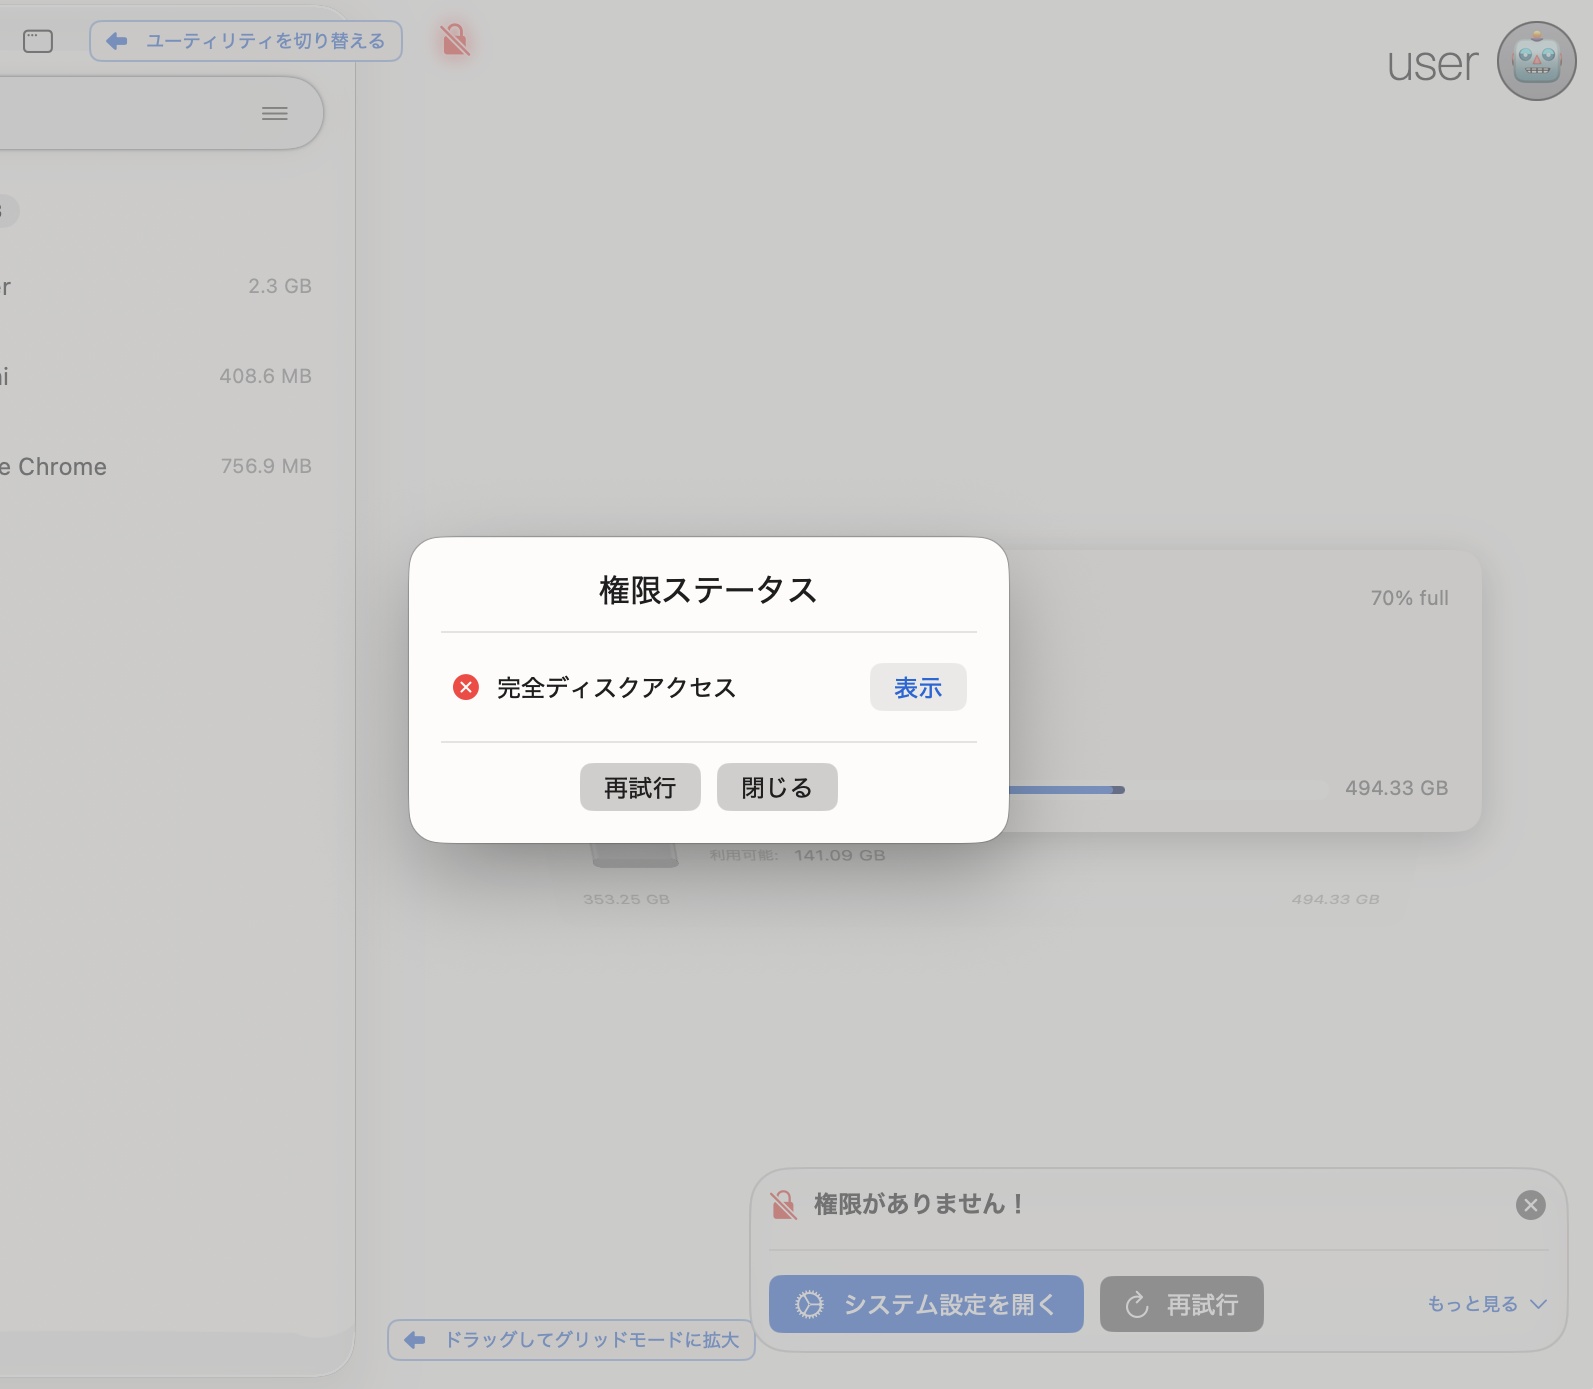Click the disk usage progress bar
This screenshot has height=1389, width=1593.
click(x=1168, y=789)
